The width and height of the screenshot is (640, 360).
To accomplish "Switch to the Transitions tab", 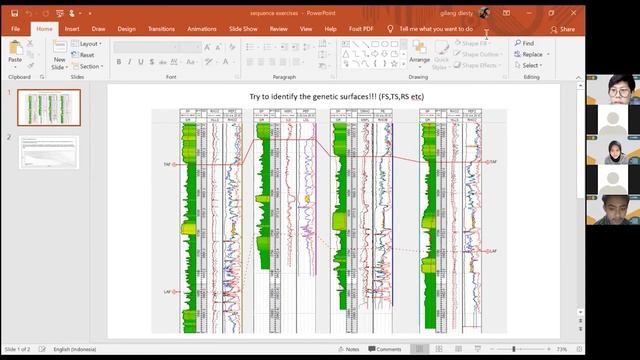I will click(161, 29).
